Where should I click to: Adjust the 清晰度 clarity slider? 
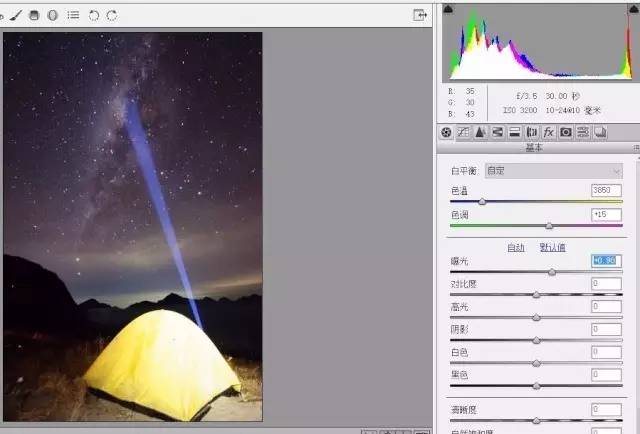536,420
